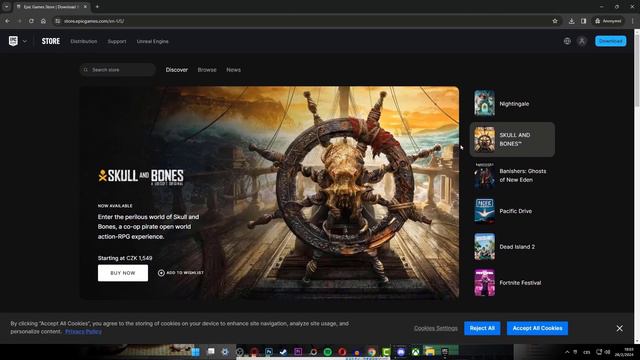Image resolution: width=640 pixels, height=360 pixels.
Task: Open Xbox app from the taskbar
Action: (x=416, y=351)
